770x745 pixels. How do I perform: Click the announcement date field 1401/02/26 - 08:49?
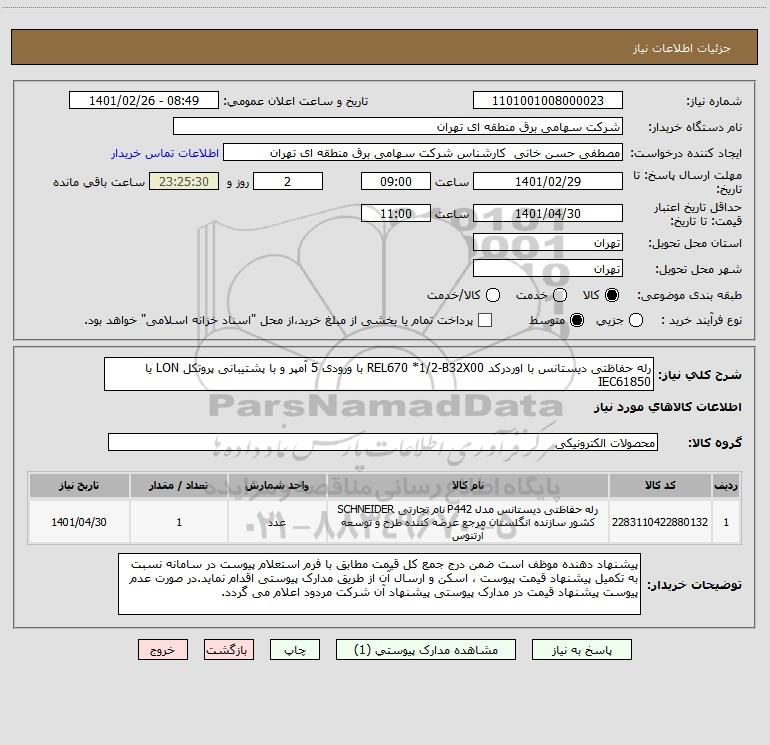pos(144,101)
